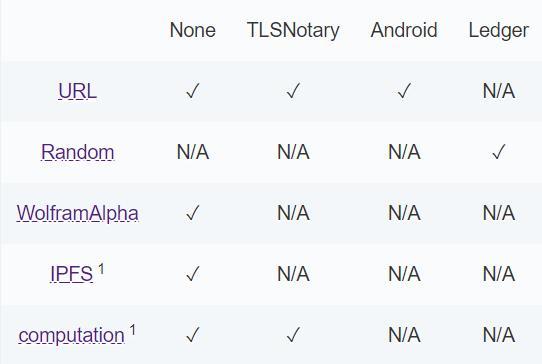Open the URL data source link
The width and height of the screenshot is (542, 364).
tap(77, 91)
